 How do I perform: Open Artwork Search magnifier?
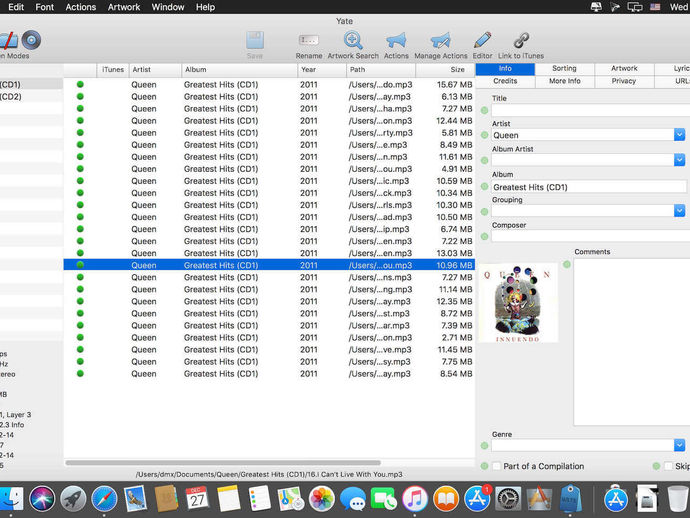point(353,40)
